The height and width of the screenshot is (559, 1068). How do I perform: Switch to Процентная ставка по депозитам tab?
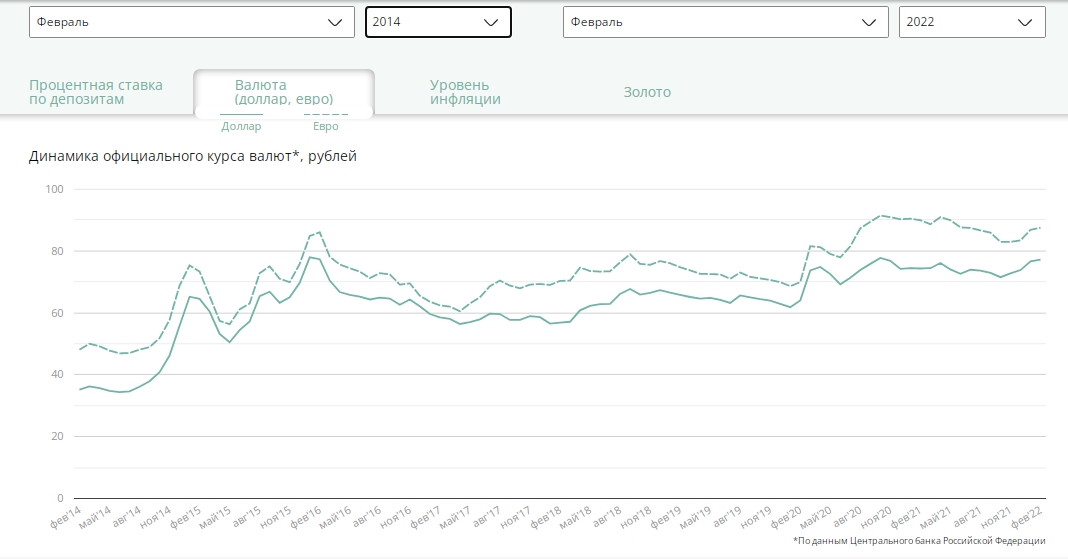click(95, 92)
